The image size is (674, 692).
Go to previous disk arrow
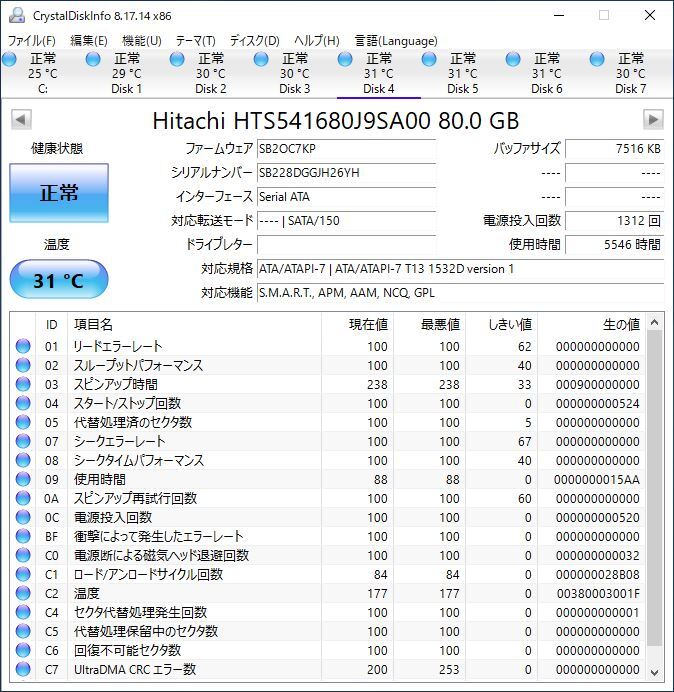pos(21,120)
